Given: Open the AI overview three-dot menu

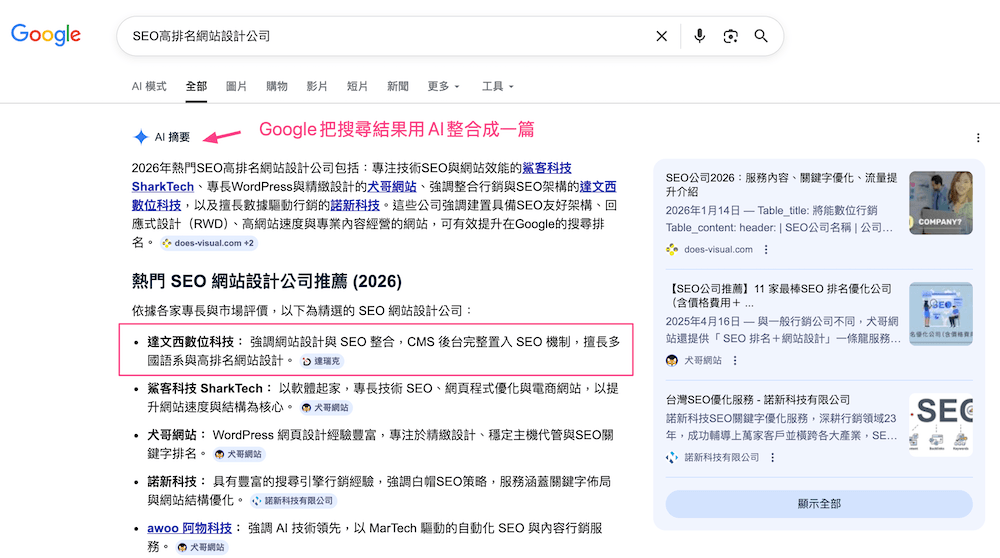Looking at the screenshot, I should point(978,138).
